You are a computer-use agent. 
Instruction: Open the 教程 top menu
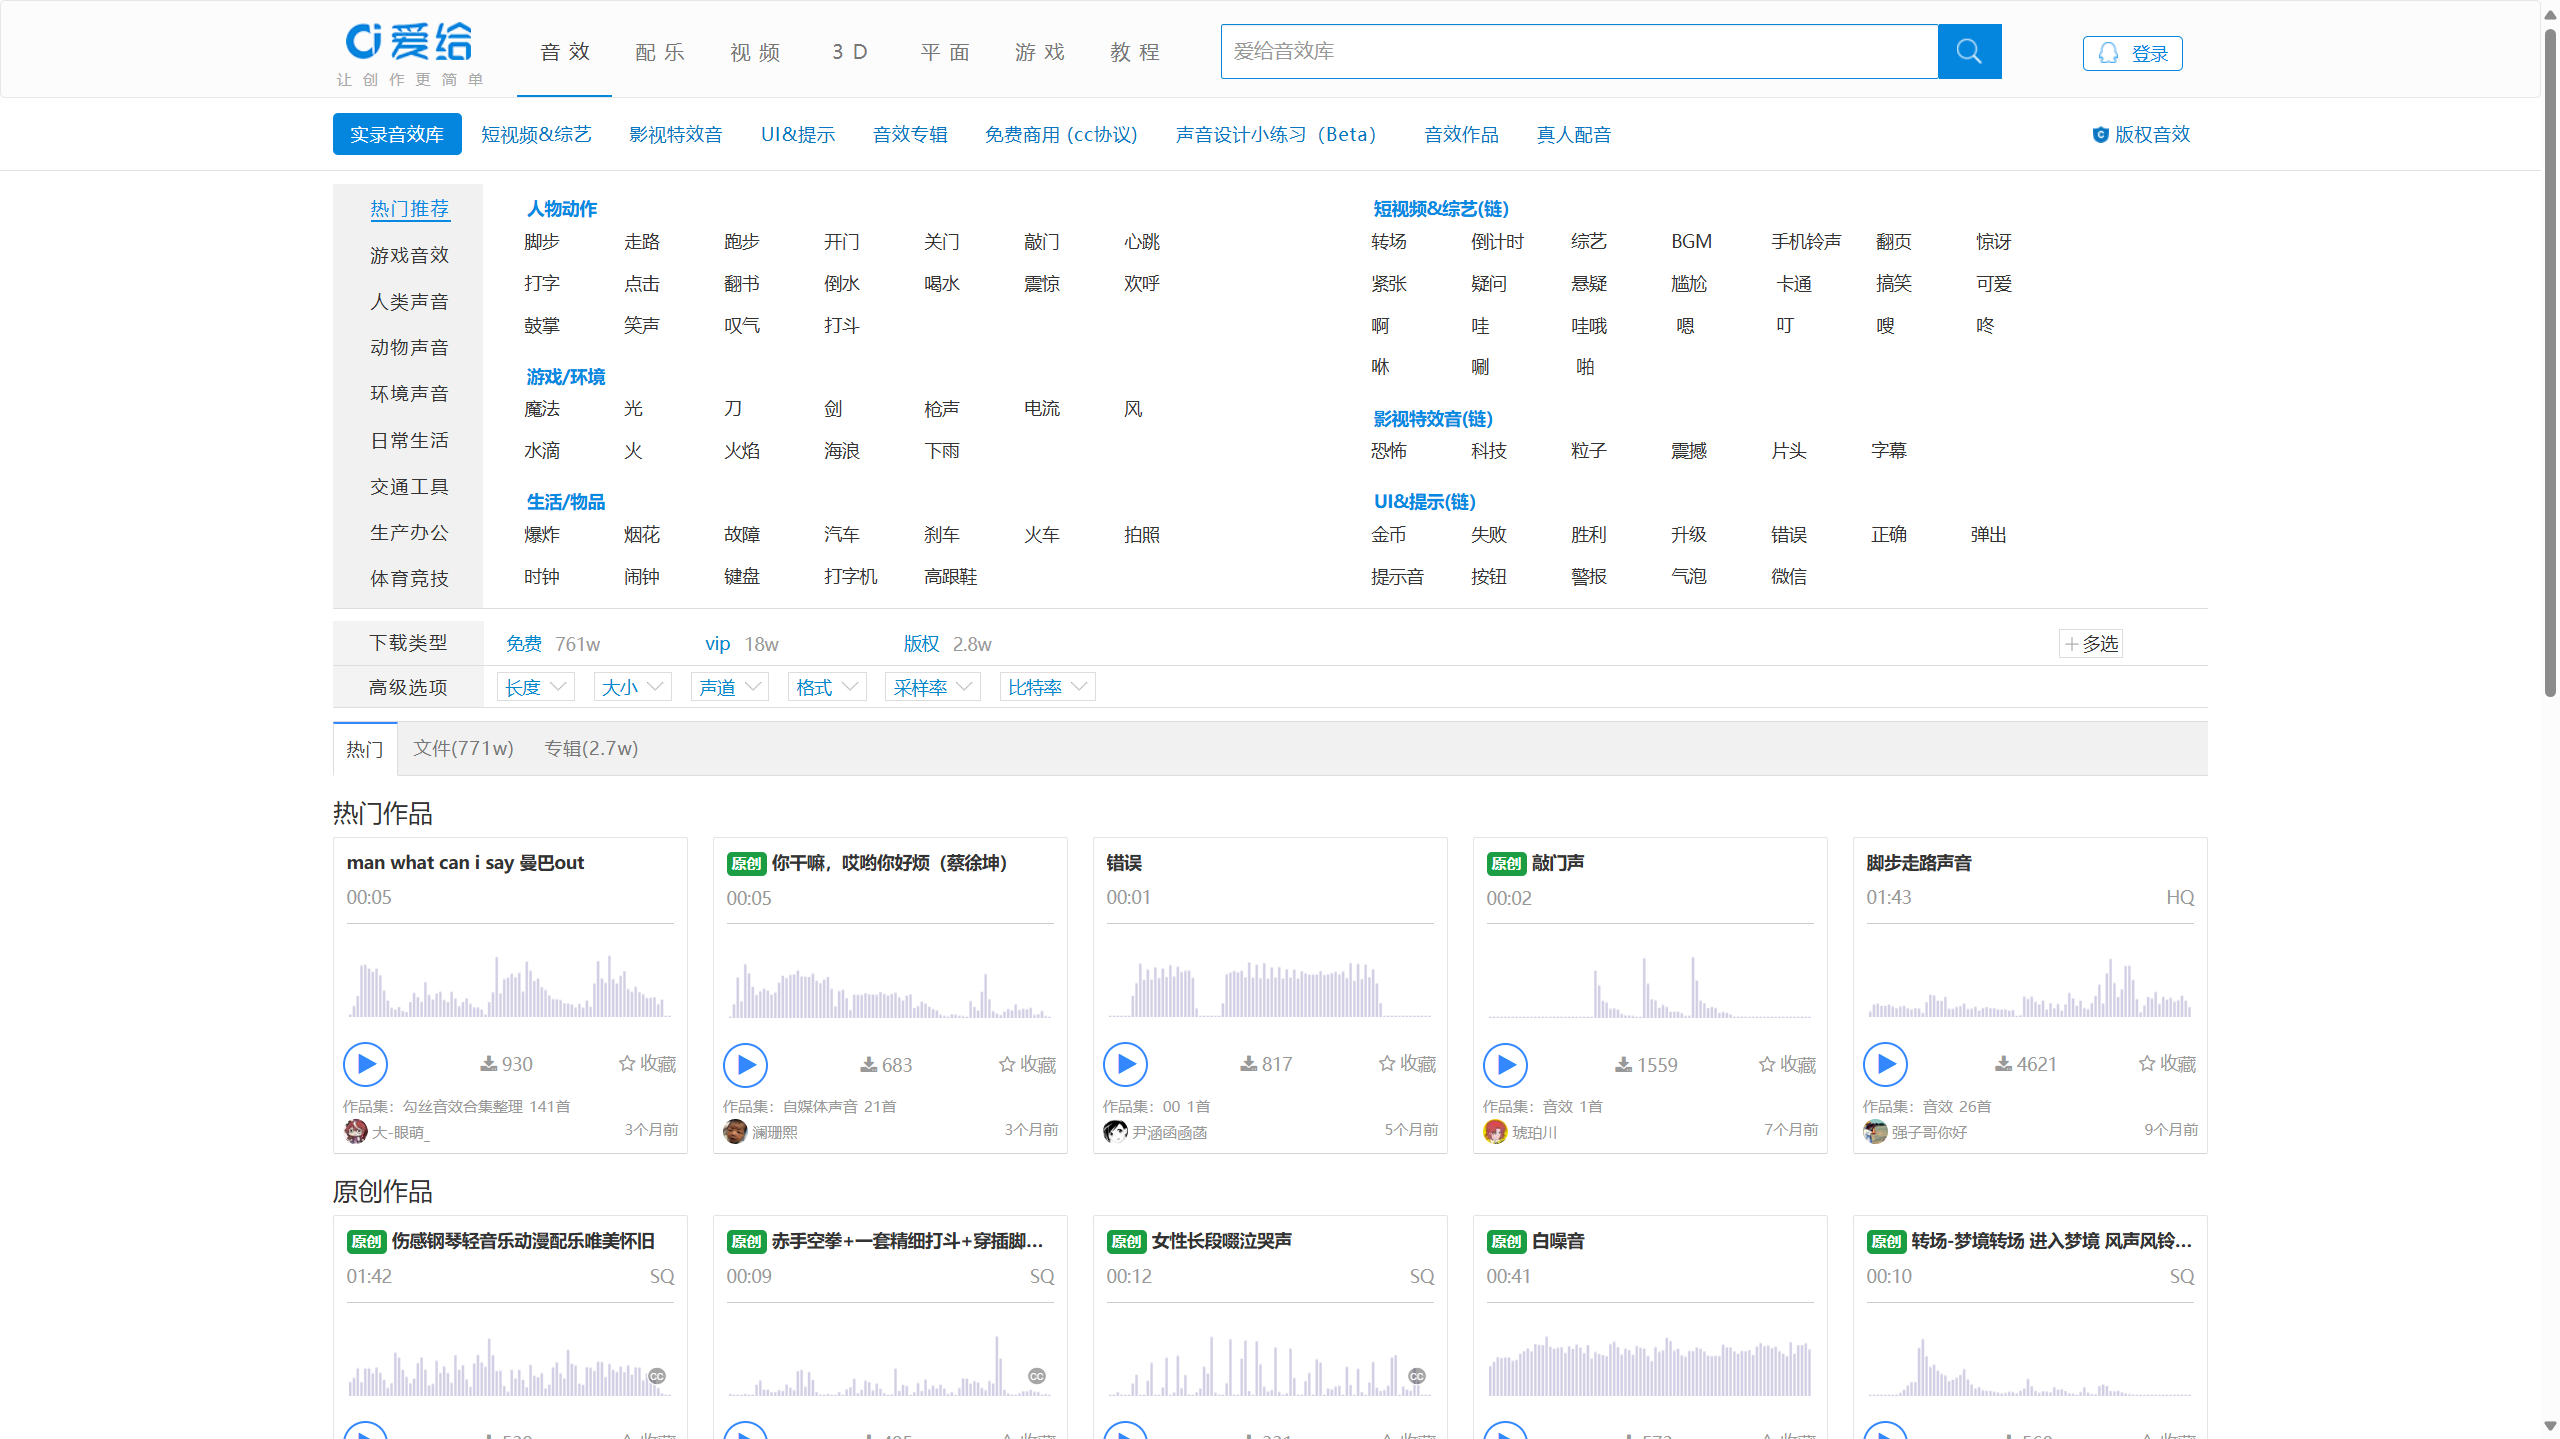click(x=1134, y=52)
